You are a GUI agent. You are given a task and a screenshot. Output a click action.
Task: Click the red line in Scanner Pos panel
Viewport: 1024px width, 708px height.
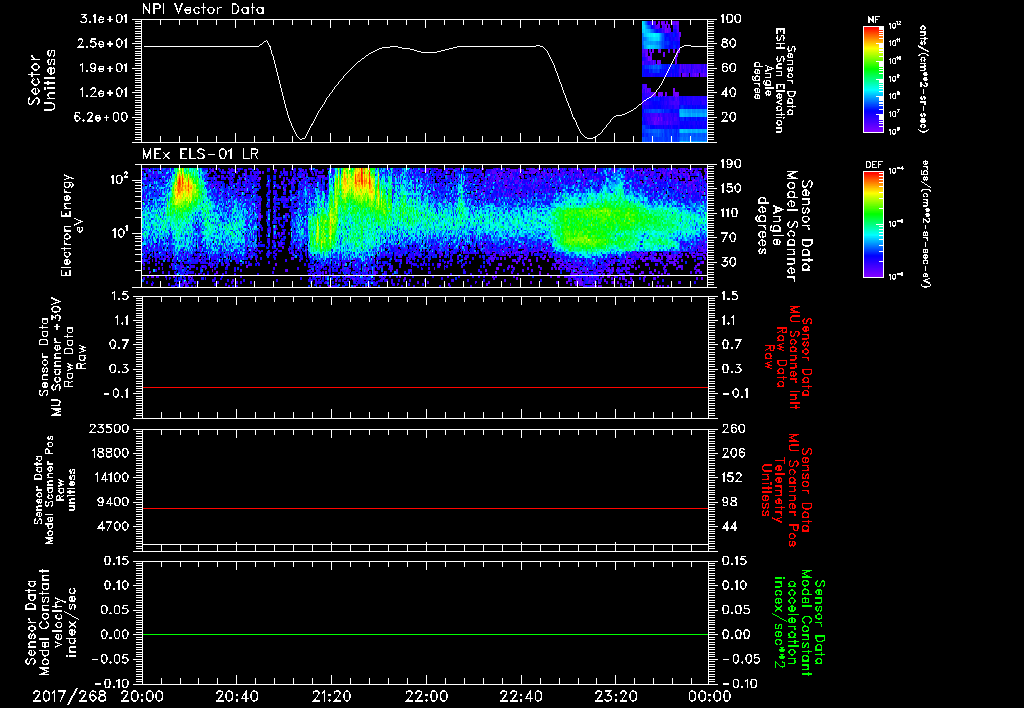tap(424, 508)
